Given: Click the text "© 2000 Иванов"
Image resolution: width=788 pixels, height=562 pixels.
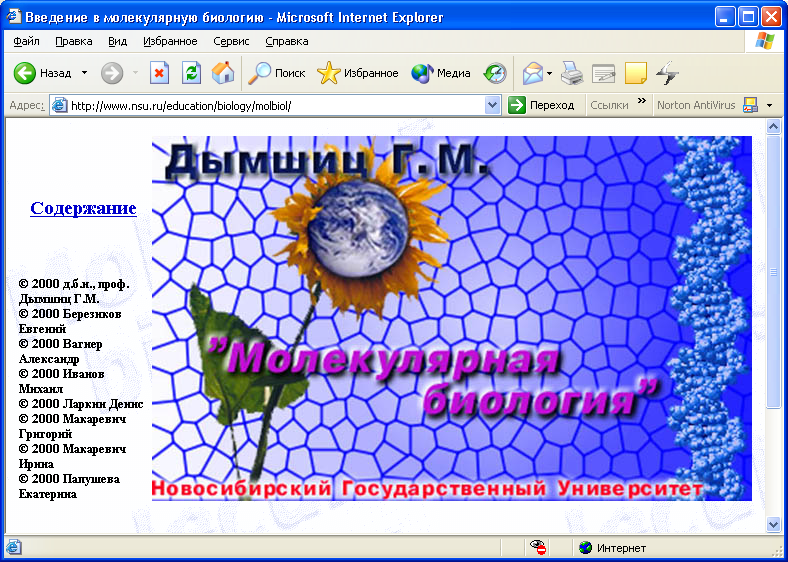Looking at the screenshot, I should coord(61,373).
